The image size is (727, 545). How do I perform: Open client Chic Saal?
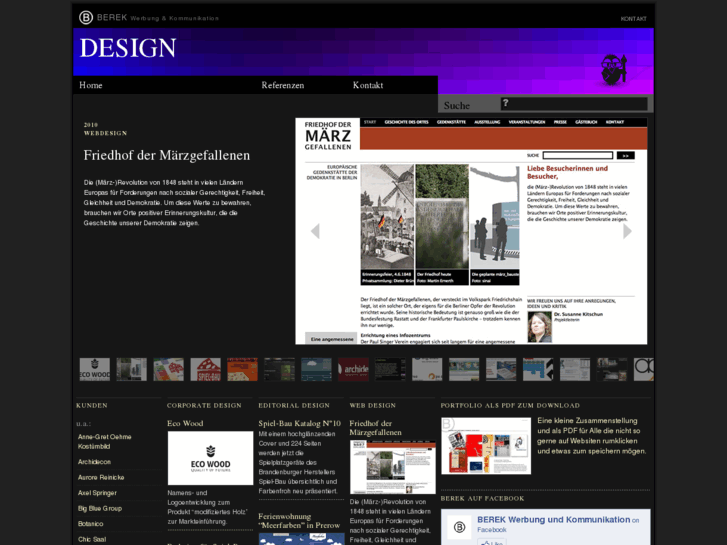(x=92, y=539)
